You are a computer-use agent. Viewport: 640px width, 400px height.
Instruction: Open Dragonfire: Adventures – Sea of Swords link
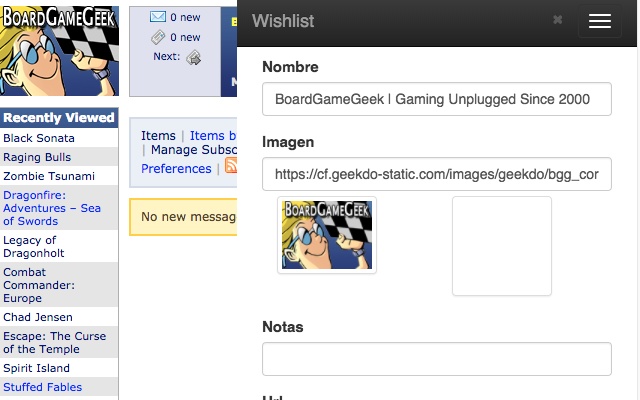click(52, 208)
